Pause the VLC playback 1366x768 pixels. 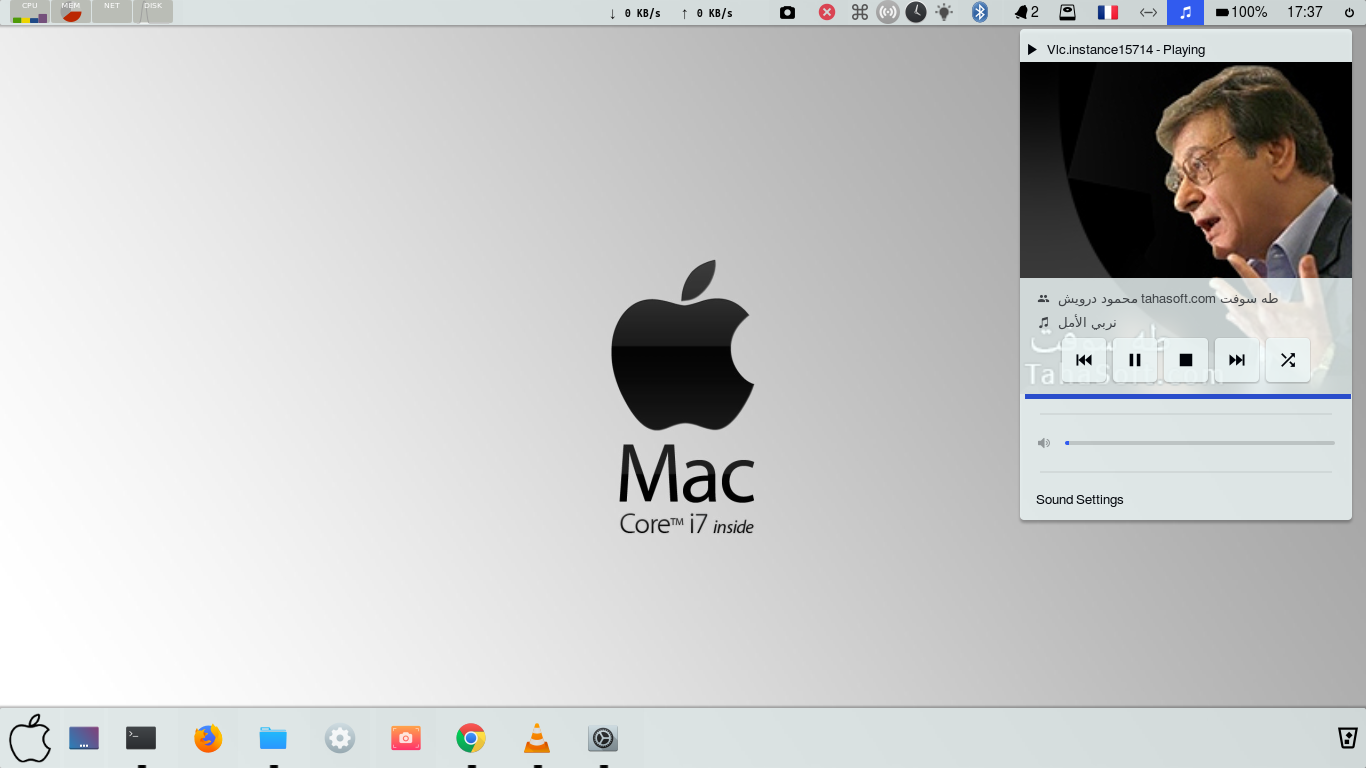tap(1135, 360)
